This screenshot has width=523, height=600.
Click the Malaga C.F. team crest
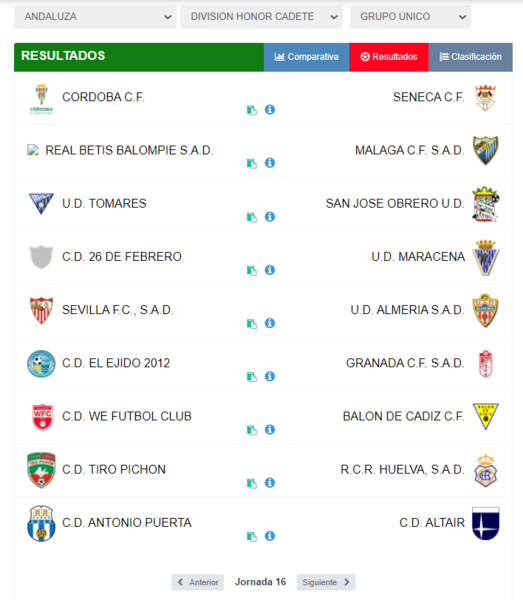coord(486,150)
